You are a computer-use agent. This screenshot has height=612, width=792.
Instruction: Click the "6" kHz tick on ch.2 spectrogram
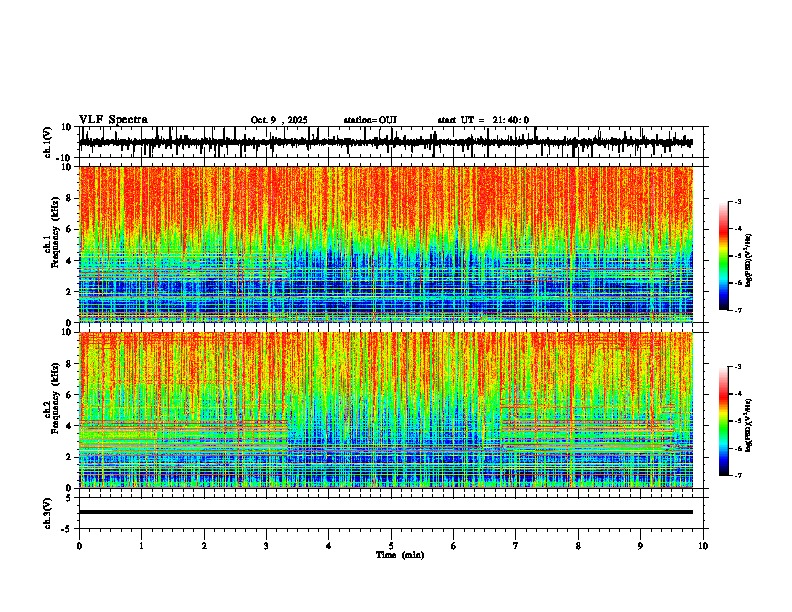pyautogui.click(x=70, y=395)
